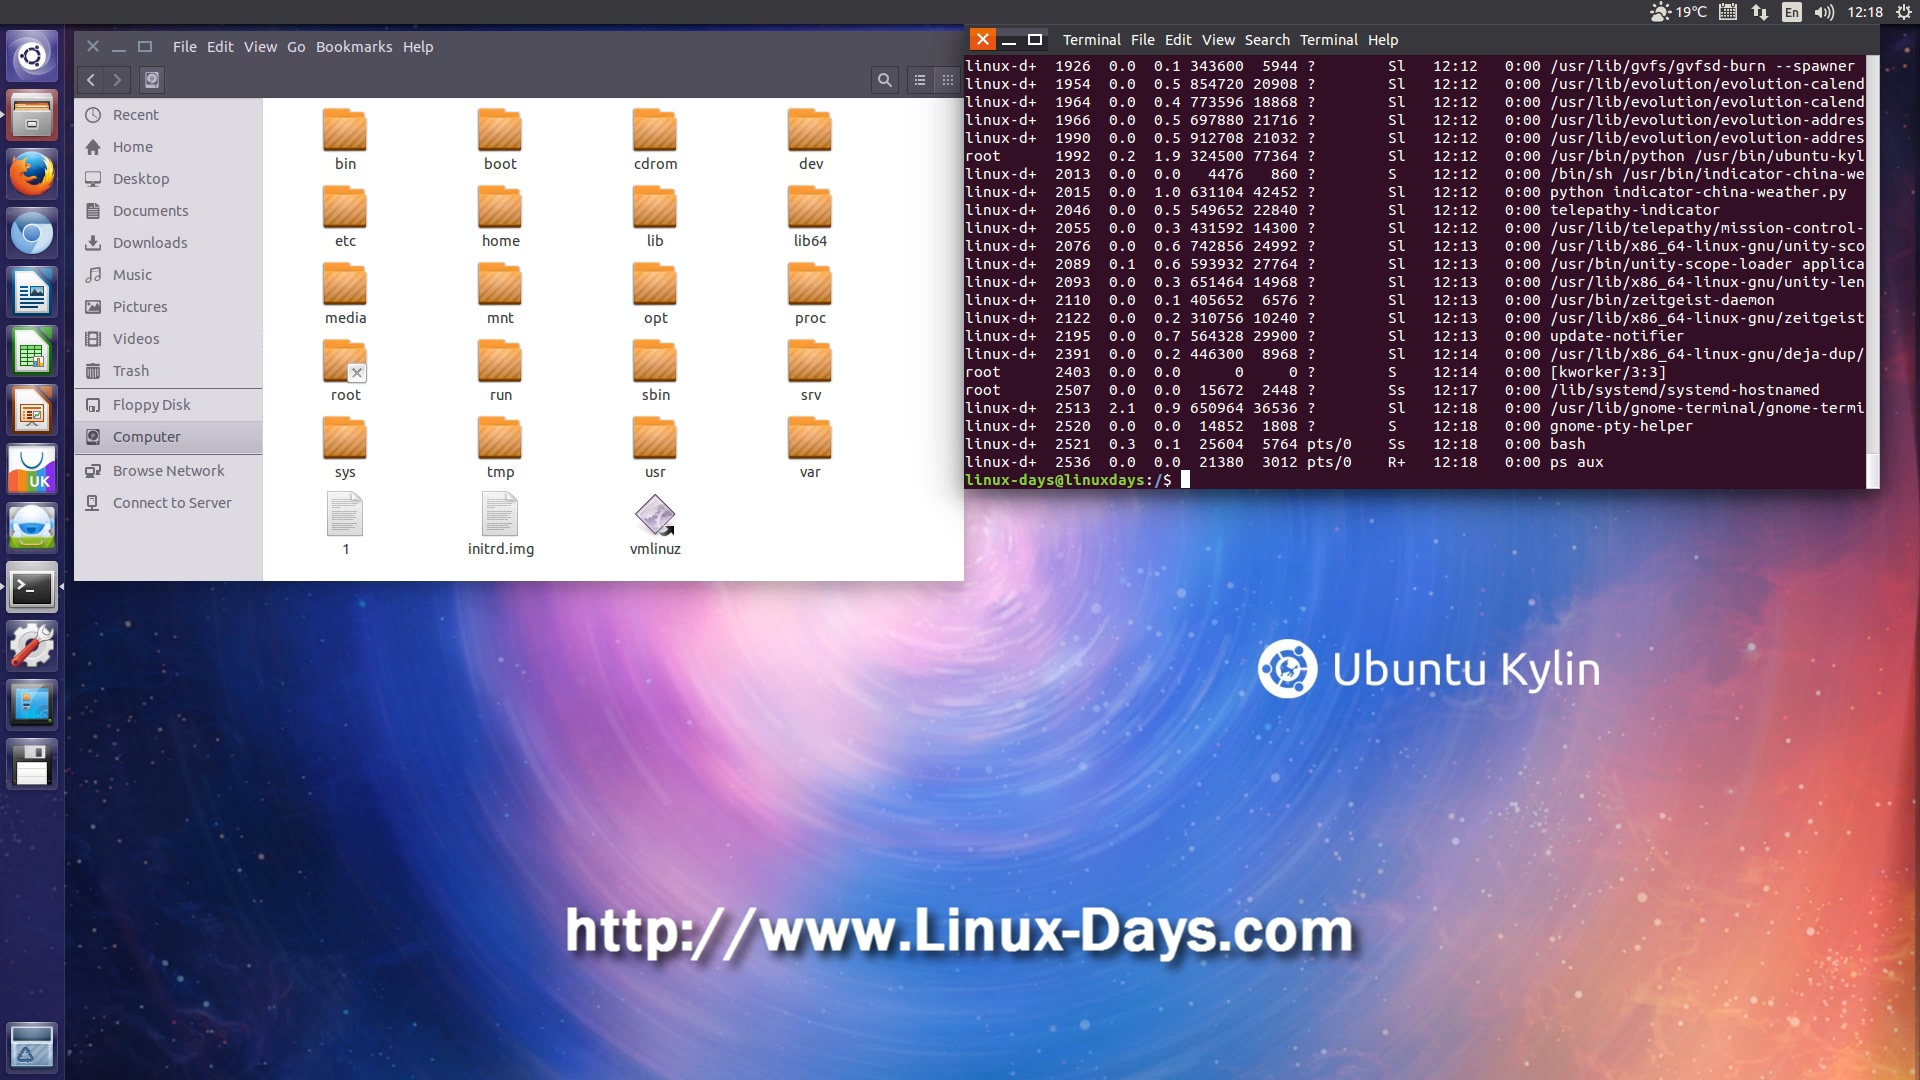Select Browse Network in the sidebar
The width and height of the screenshot is (1920, 1080).
168,471
